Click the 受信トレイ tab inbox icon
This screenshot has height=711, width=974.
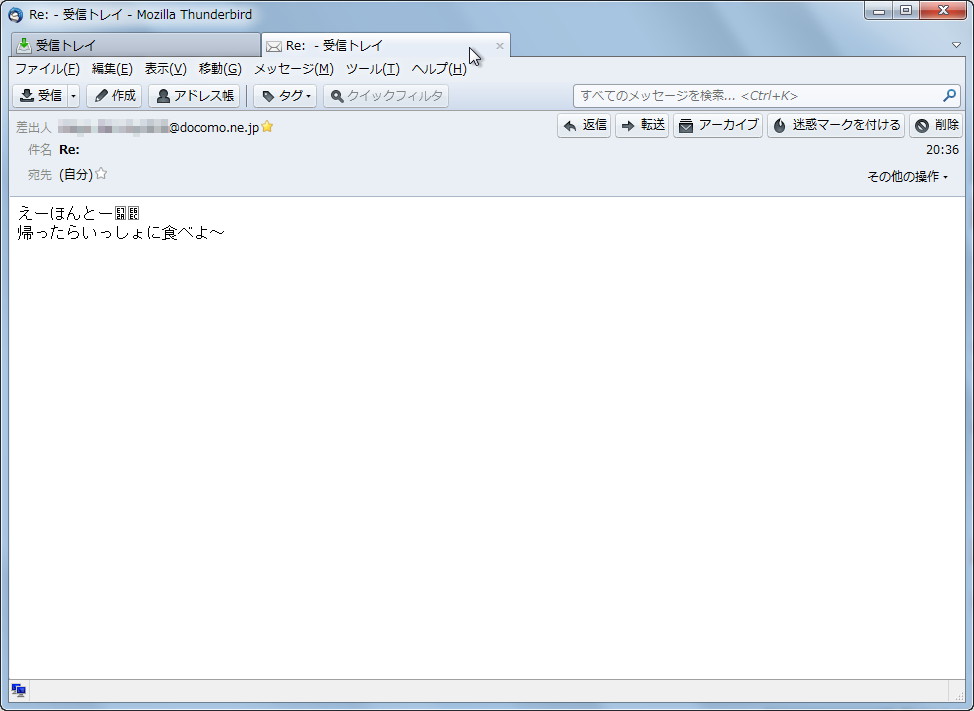point(24,45)
